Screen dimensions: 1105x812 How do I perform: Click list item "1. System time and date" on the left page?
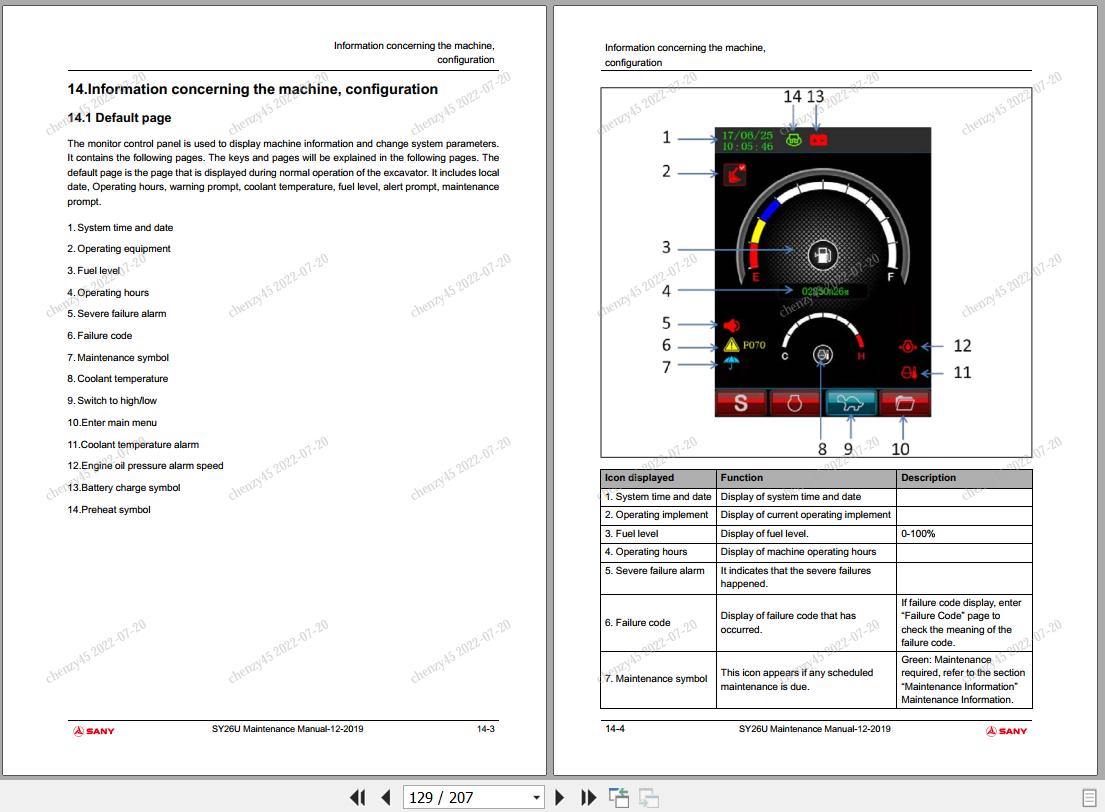pos(120,228)
